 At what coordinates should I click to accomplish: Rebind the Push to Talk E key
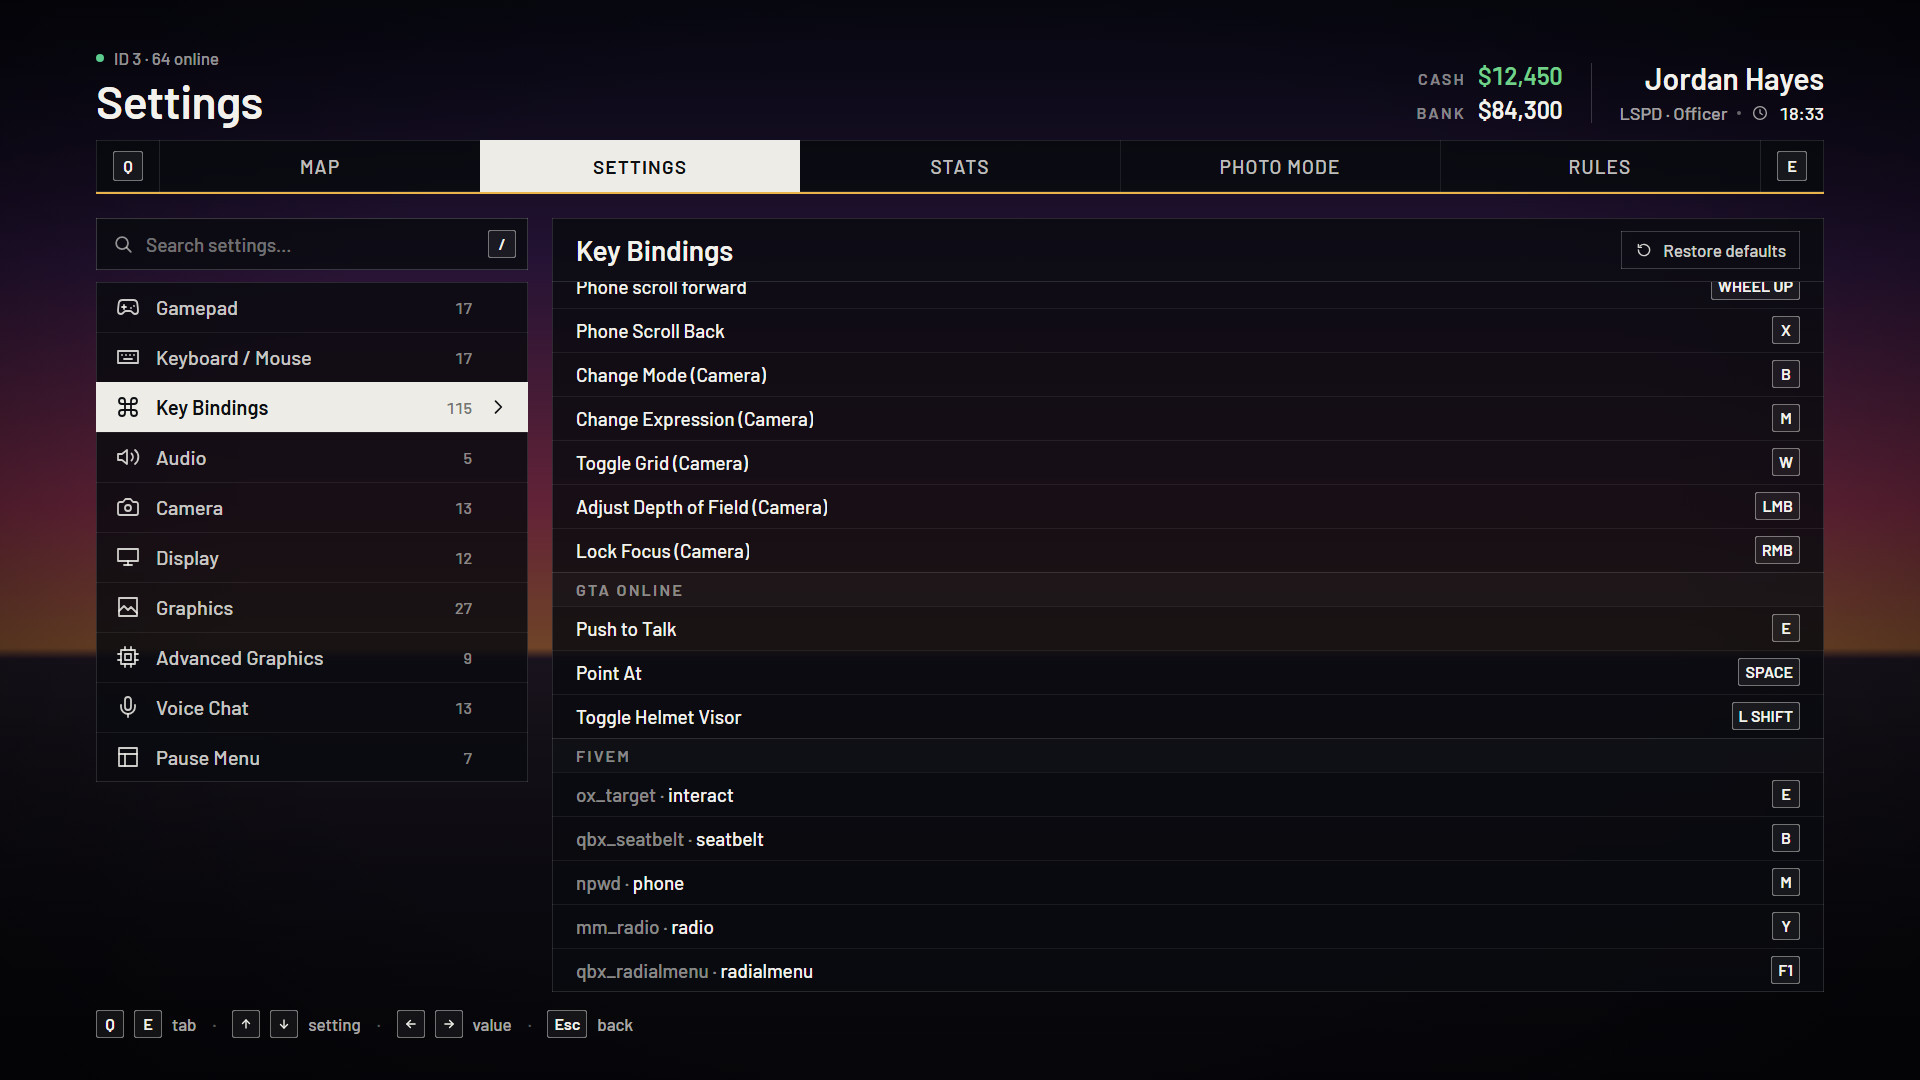(x=1786, y=629)
